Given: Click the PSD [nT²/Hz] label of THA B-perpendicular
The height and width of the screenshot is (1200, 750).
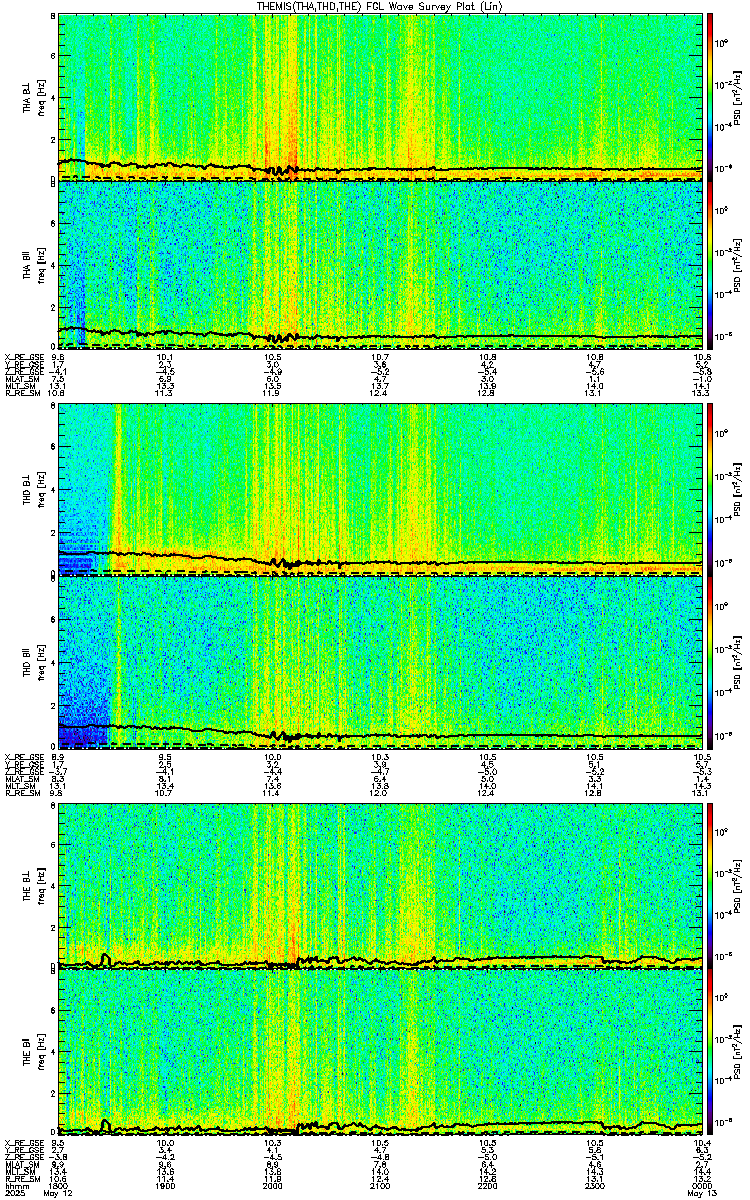Looking at the screenshot, I should pyautogui.click(x=738, y=96).
